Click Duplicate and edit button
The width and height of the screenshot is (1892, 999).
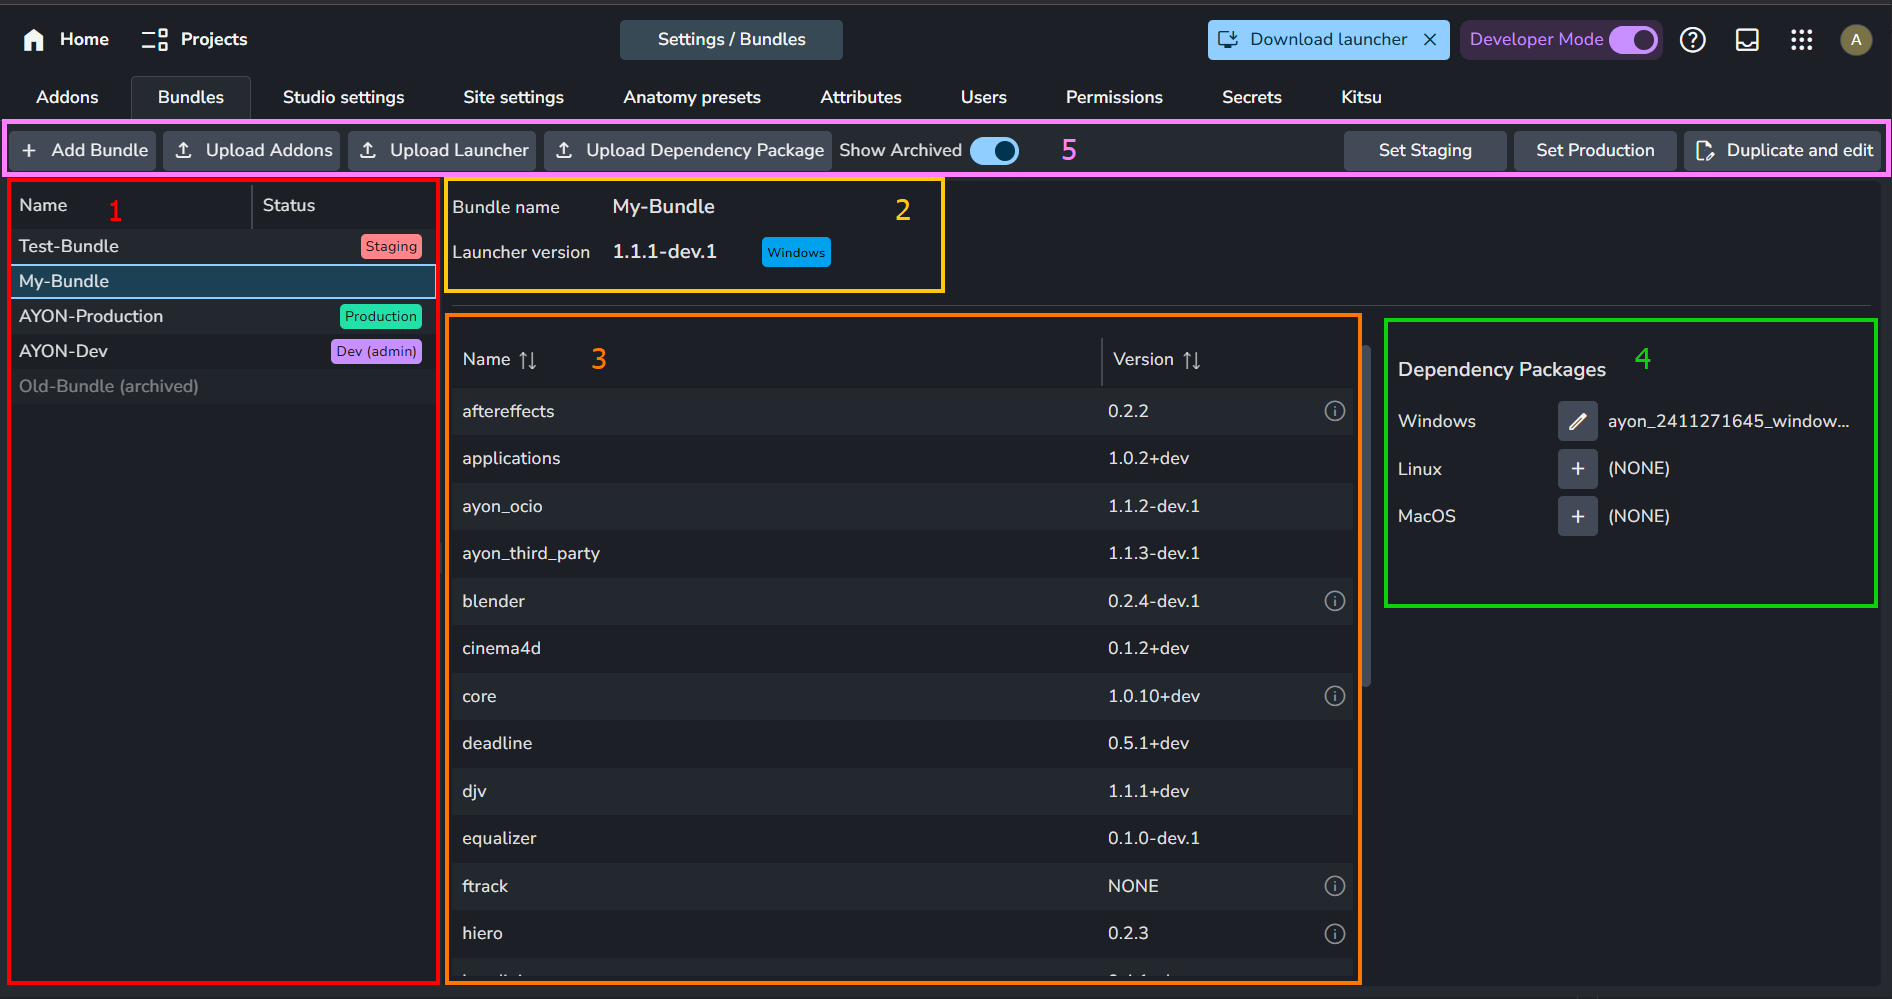click(x=1784, y=151)
